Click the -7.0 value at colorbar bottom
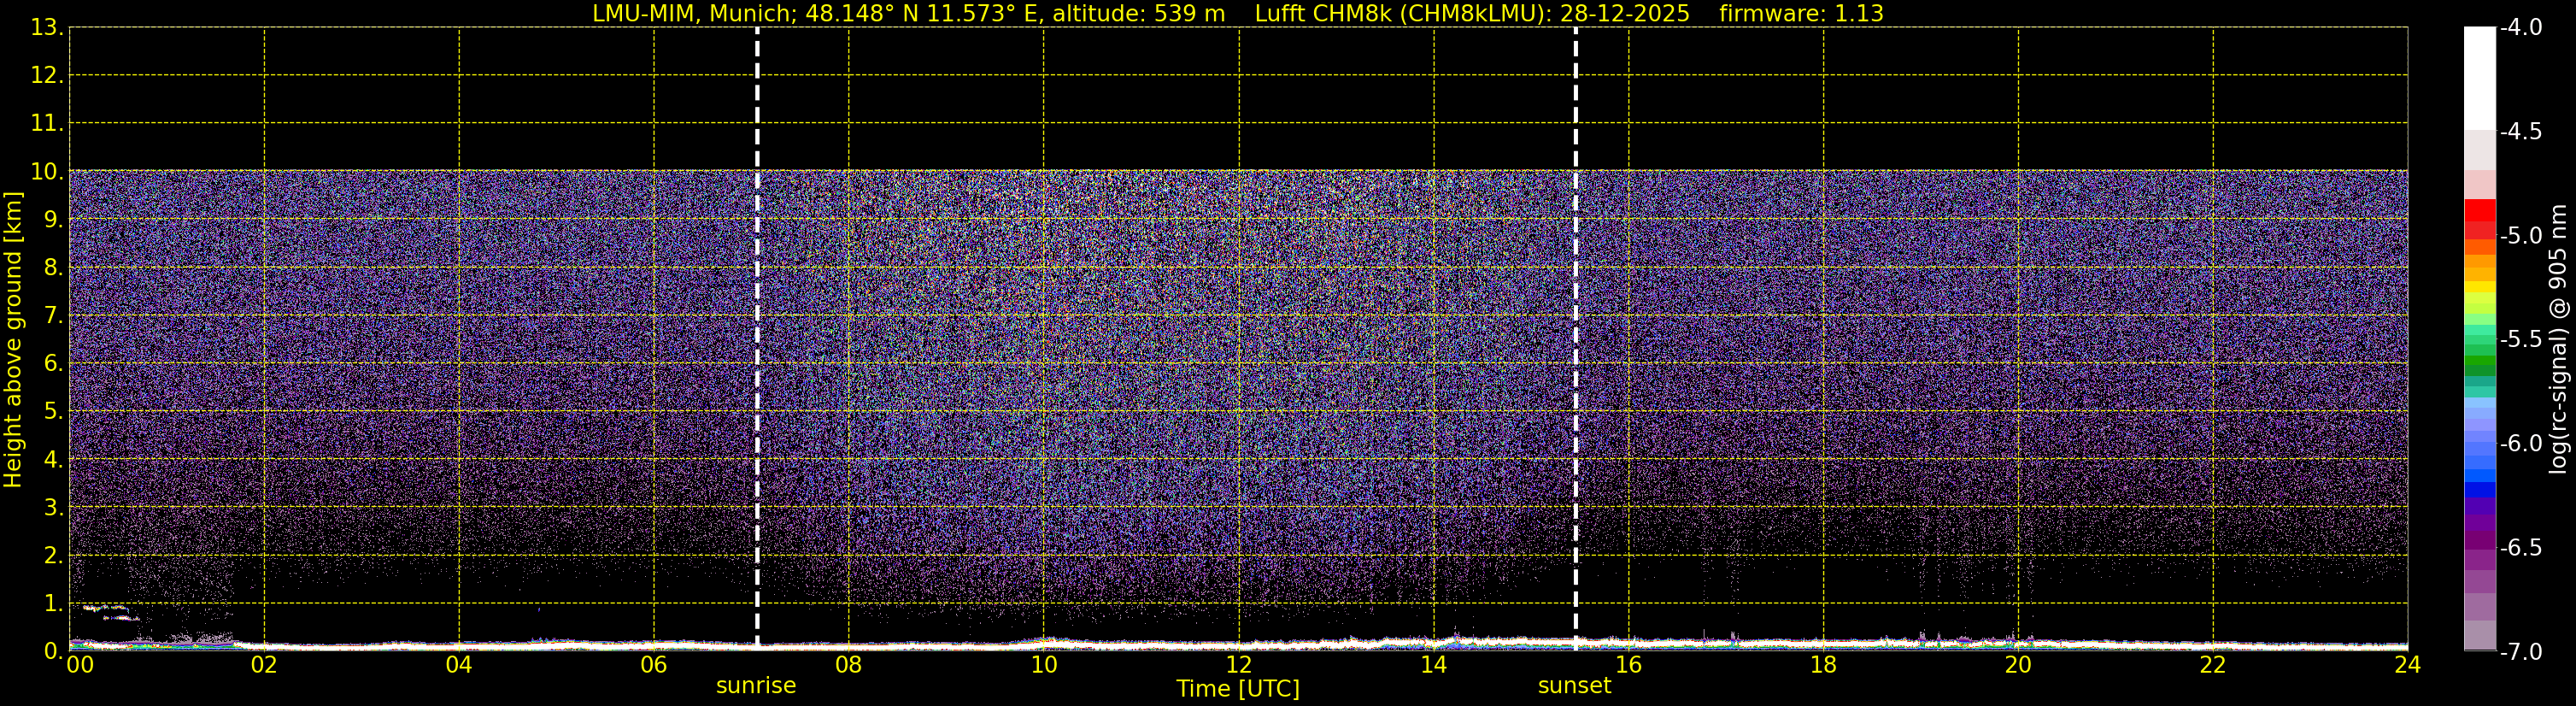The height and width of the screenshot is (706, 2576). pos(2520,652)
